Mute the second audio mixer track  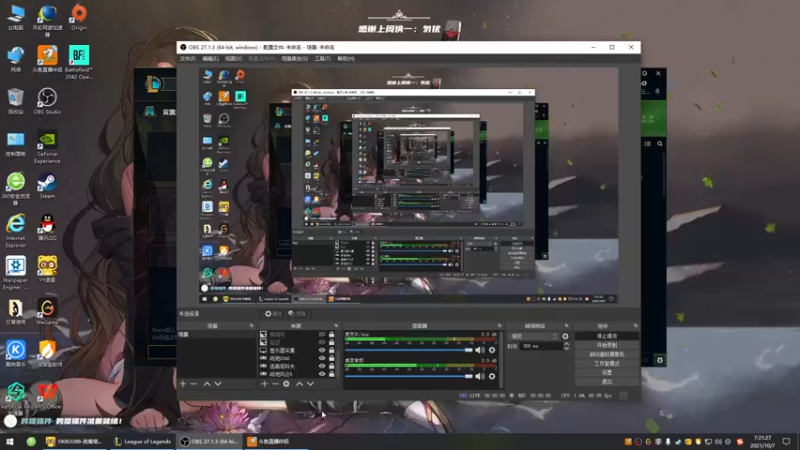(480, 376)
